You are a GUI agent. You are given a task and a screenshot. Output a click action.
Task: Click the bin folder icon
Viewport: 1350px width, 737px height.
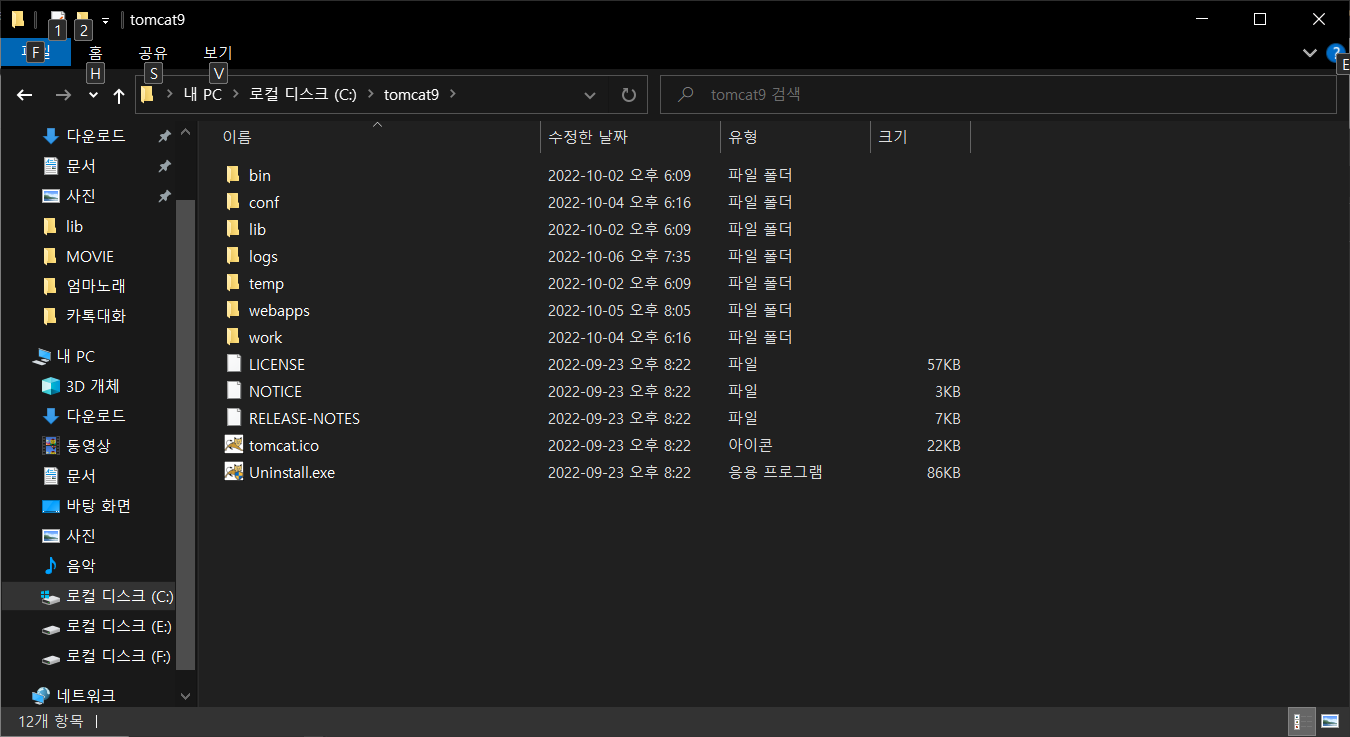tap(233, 175)
